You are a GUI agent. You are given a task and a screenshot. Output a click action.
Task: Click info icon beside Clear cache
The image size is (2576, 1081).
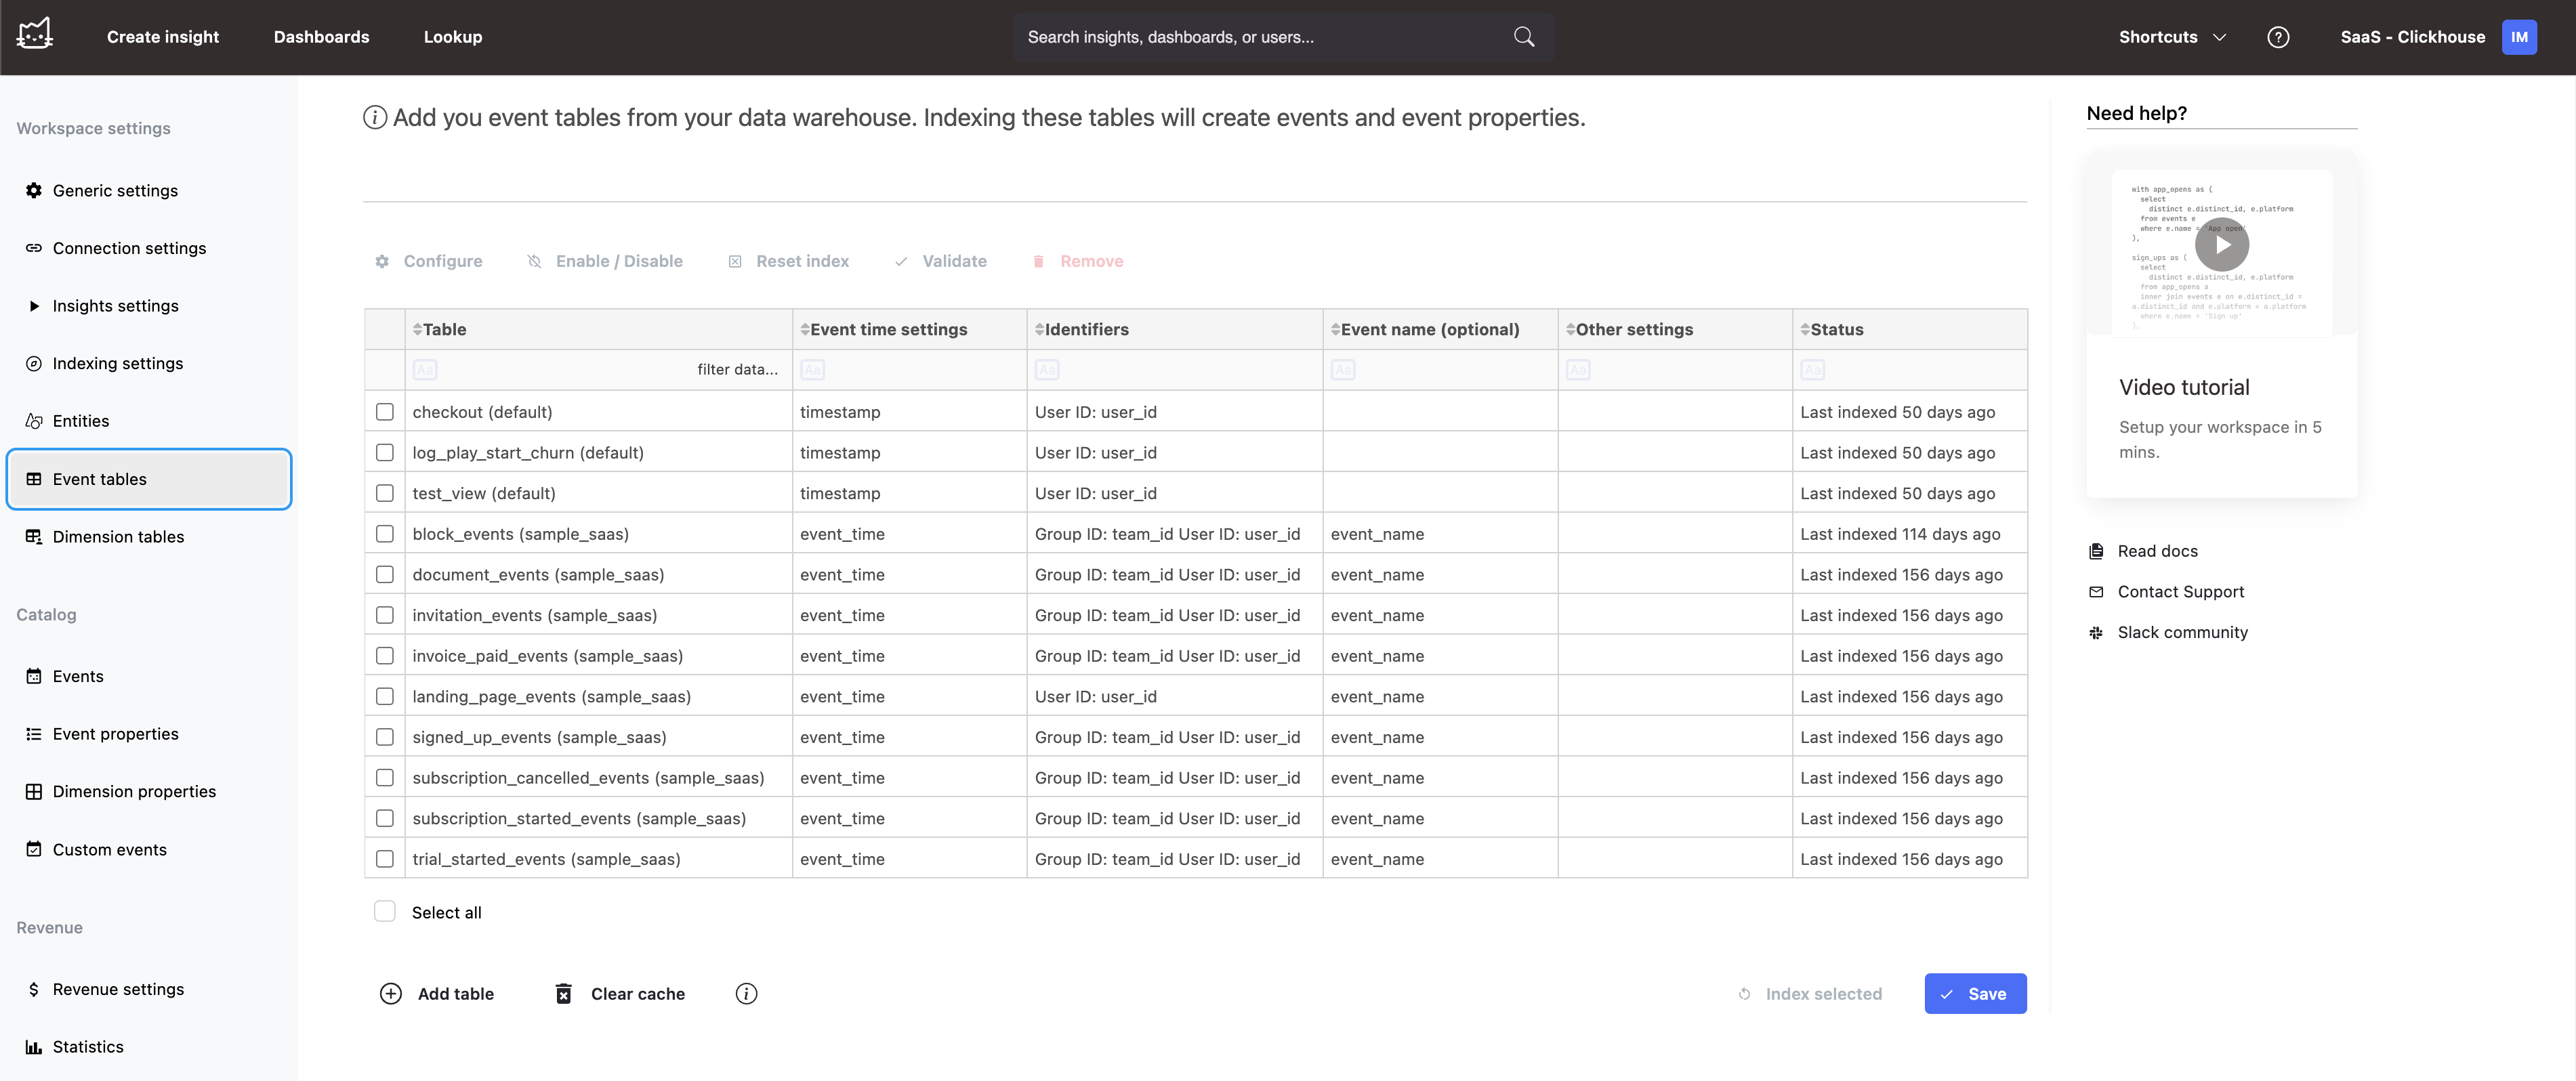point(746,993)
